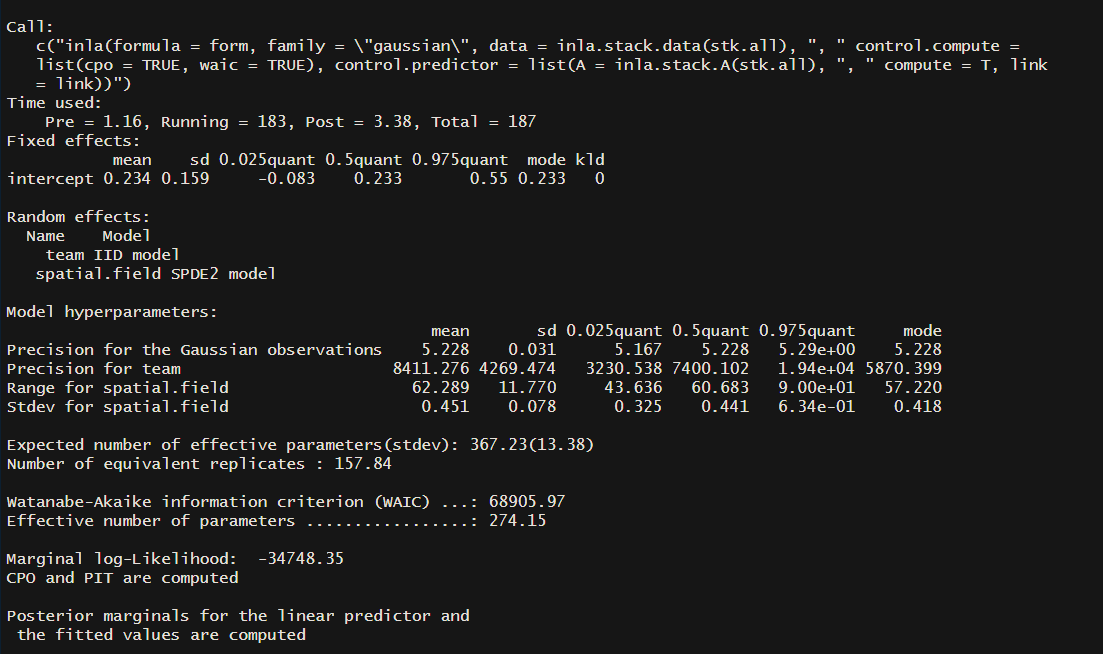
Task: Click the "spatial.field SPDE2 model" line
Action: [x=155, y=274]
